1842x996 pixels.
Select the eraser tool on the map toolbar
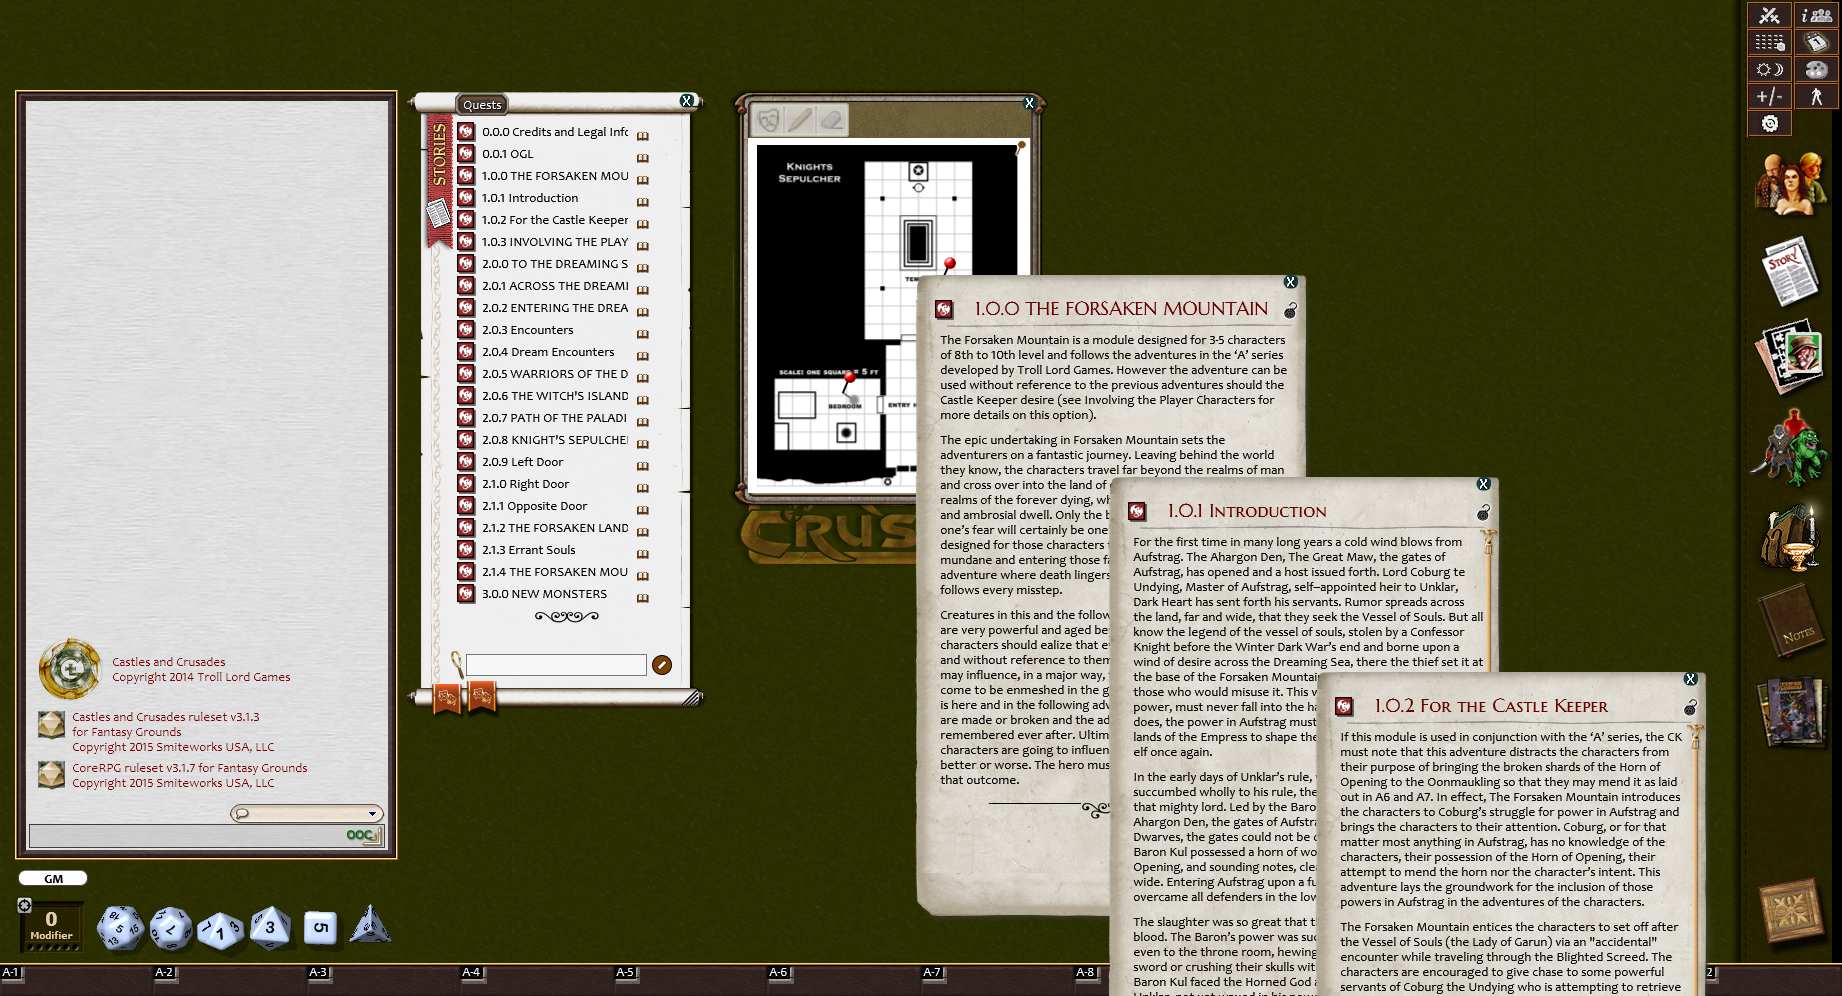coord(831,120)
